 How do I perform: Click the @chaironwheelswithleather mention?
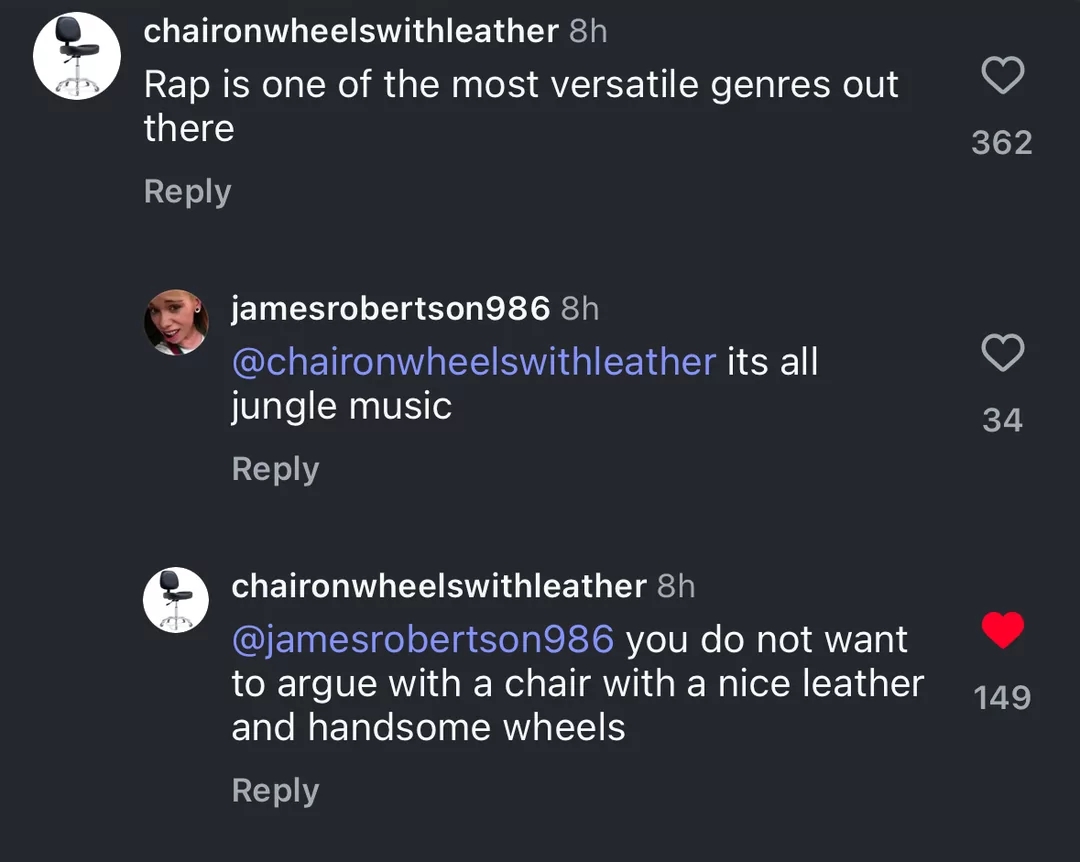(x=474, y=362)
